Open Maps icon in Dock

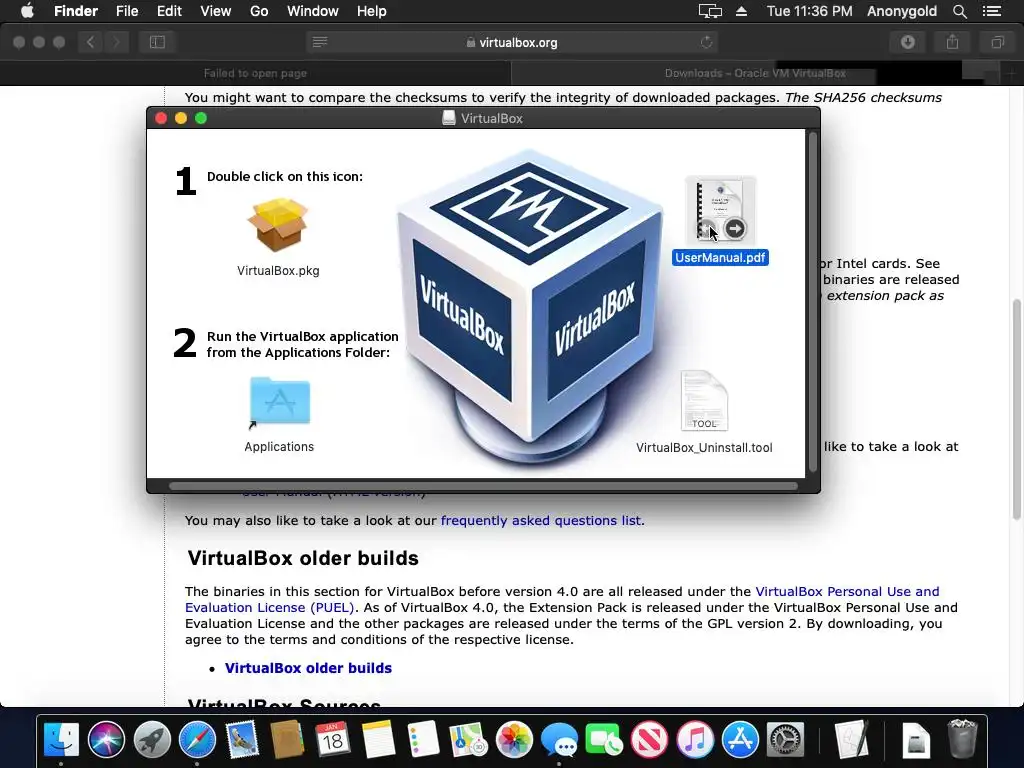tap(468, 740)
